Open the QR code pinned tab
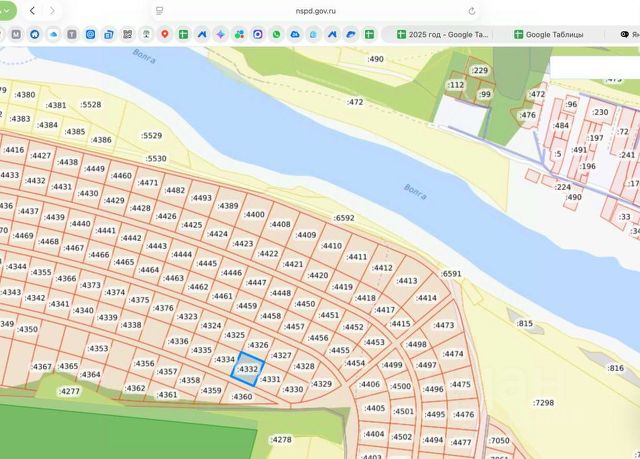This screenshot has width=640, height=459. coord(128,35)
